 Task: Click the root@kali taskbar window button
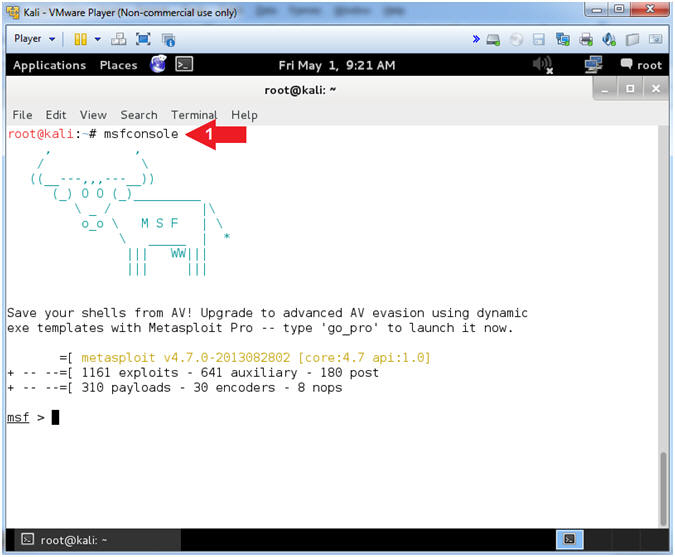[x=98, y=540]
